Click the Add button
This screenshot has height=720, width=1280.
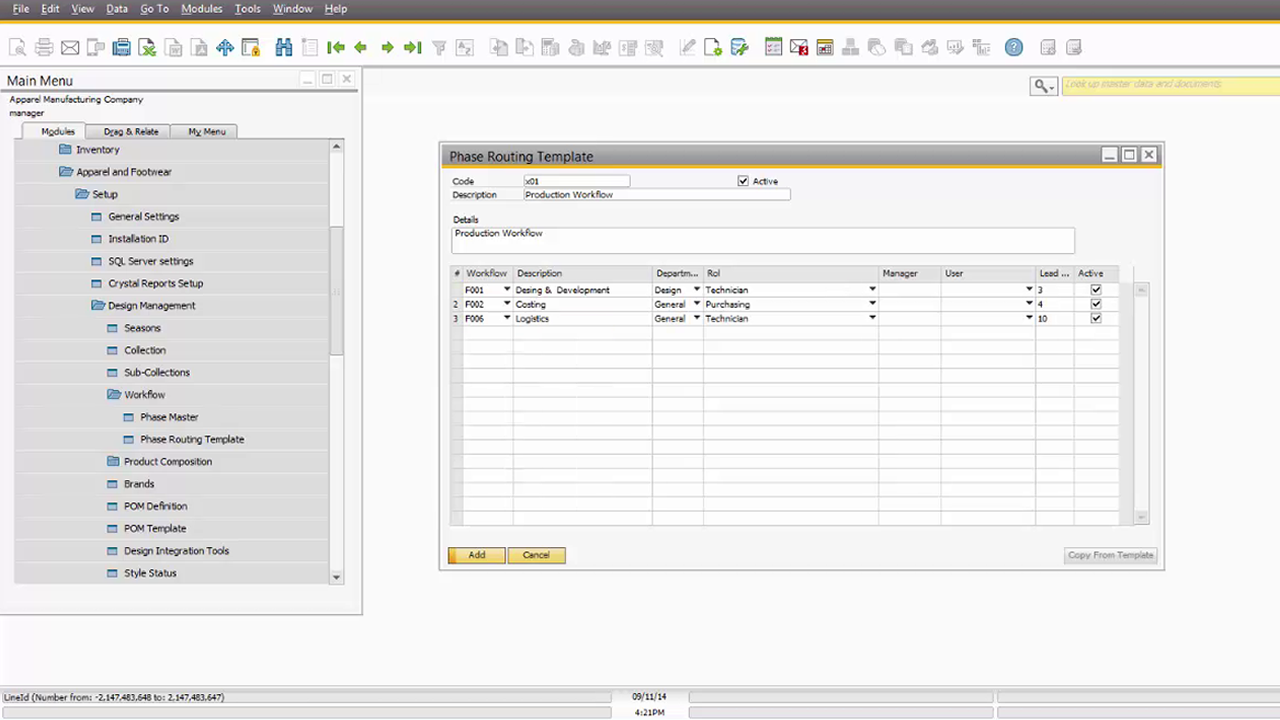click(x=476, y=555)
